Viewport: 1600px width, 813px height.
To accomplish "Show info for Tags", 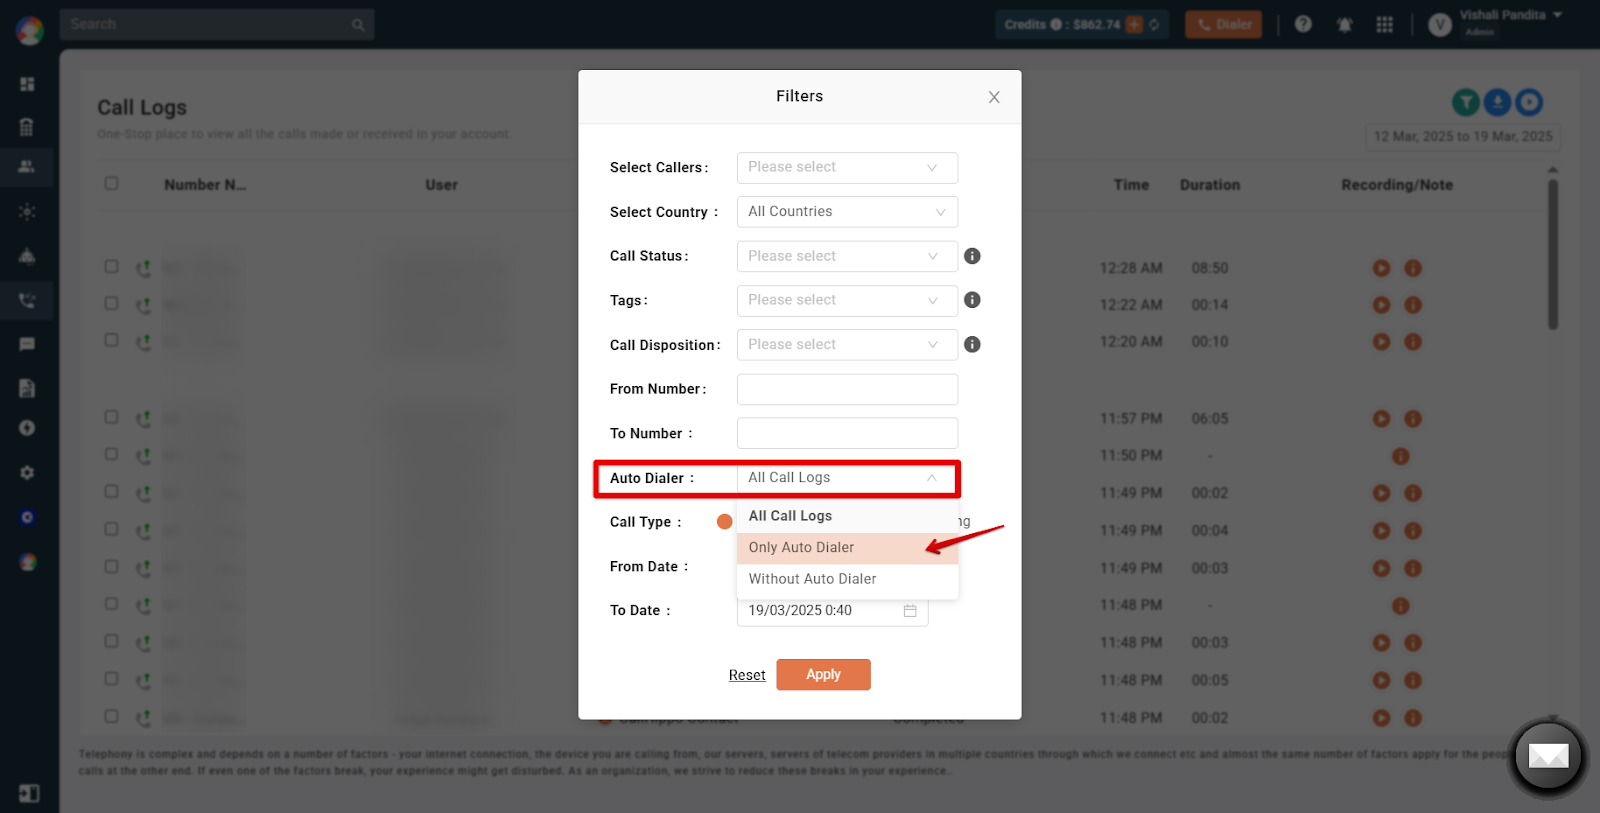I will [972, 300].
